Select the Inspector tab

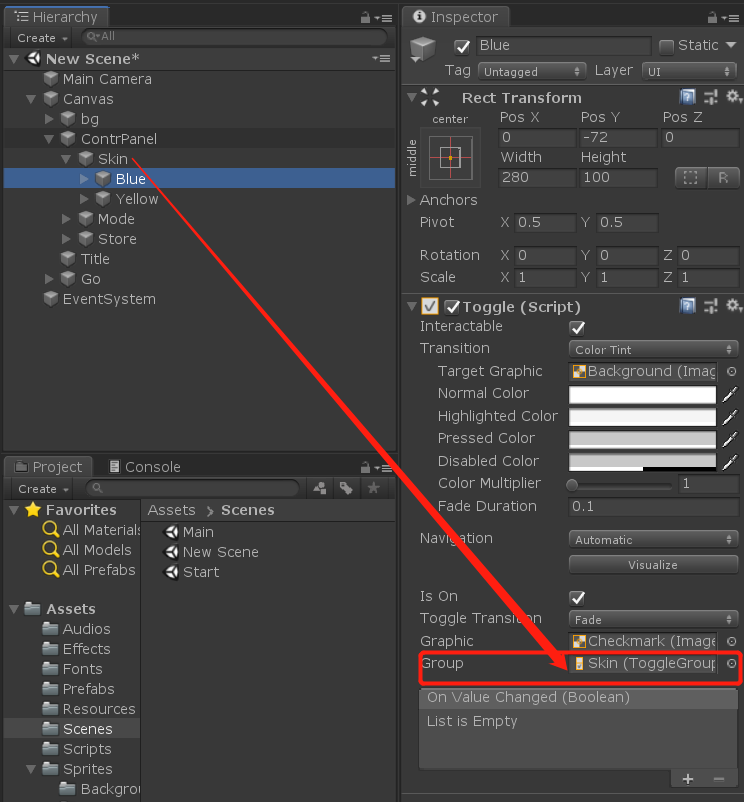click(456, 17)
